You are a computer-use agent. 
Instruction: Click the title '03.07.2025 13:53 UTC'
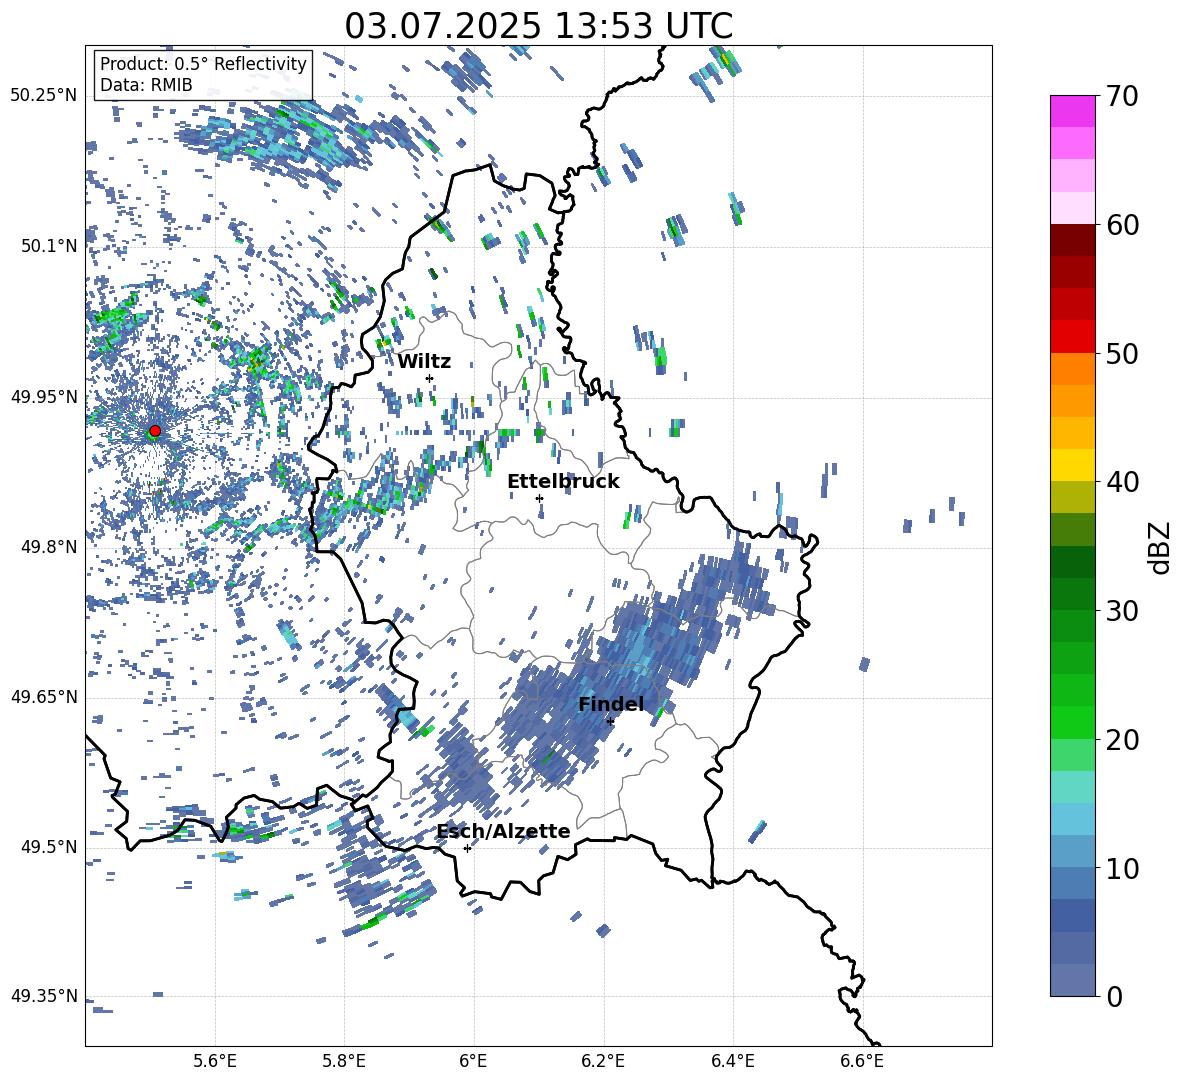coord(538,26)
